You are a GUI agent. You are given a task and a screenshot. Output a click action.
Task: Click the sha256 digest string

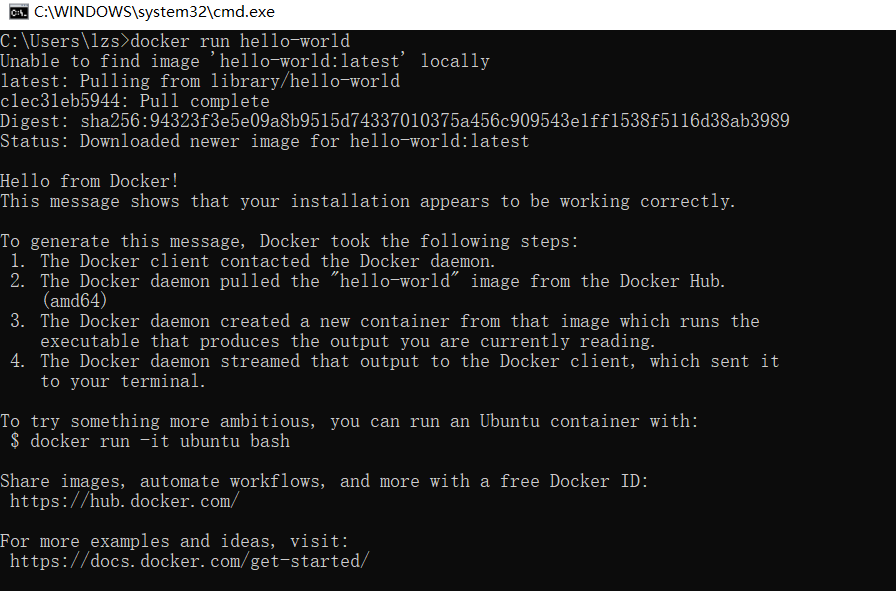(435, 121)
